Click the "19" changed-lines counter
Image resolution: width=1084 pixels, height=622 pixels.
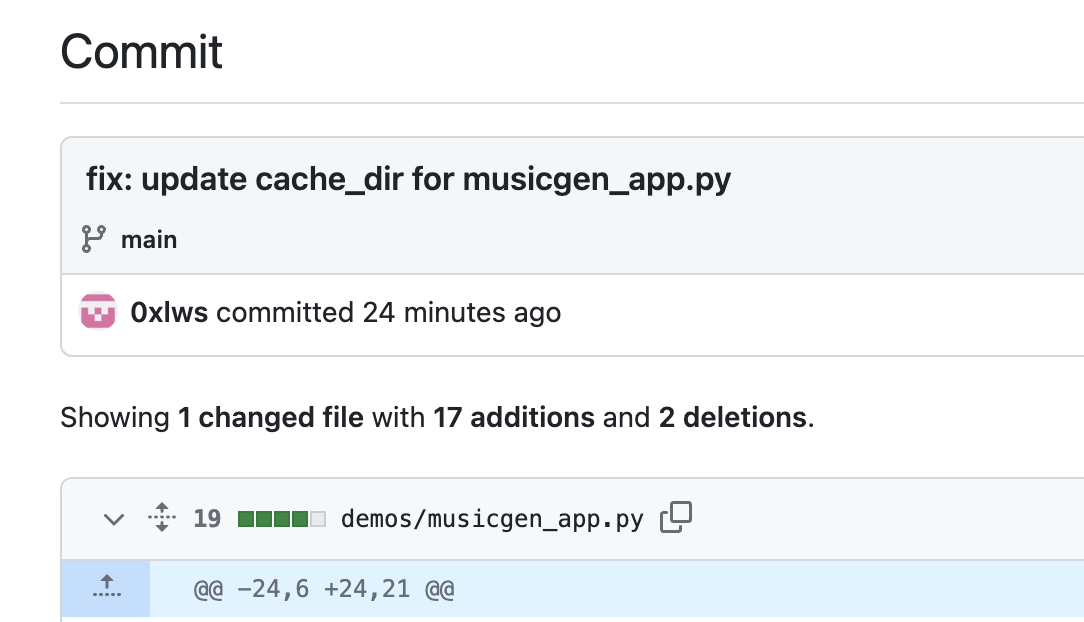coord(207,518)
